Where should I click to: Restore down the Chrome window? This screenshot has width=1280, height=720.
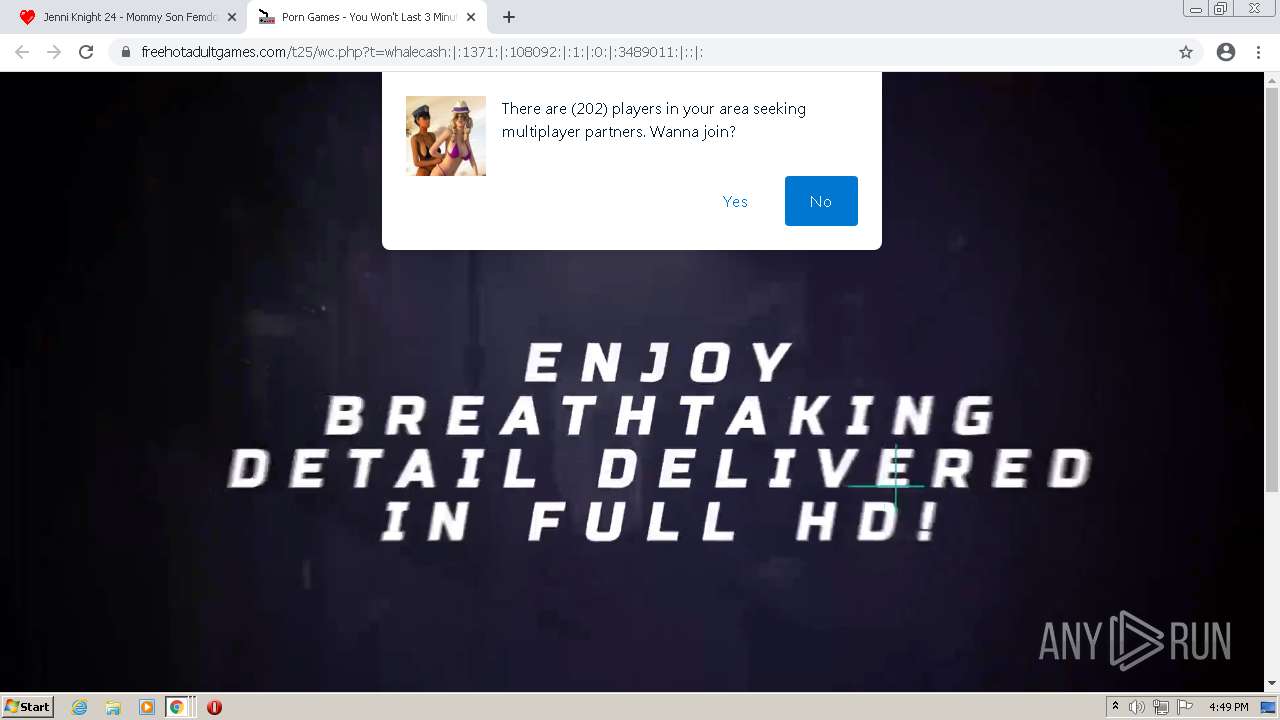tap(1221, 9)
